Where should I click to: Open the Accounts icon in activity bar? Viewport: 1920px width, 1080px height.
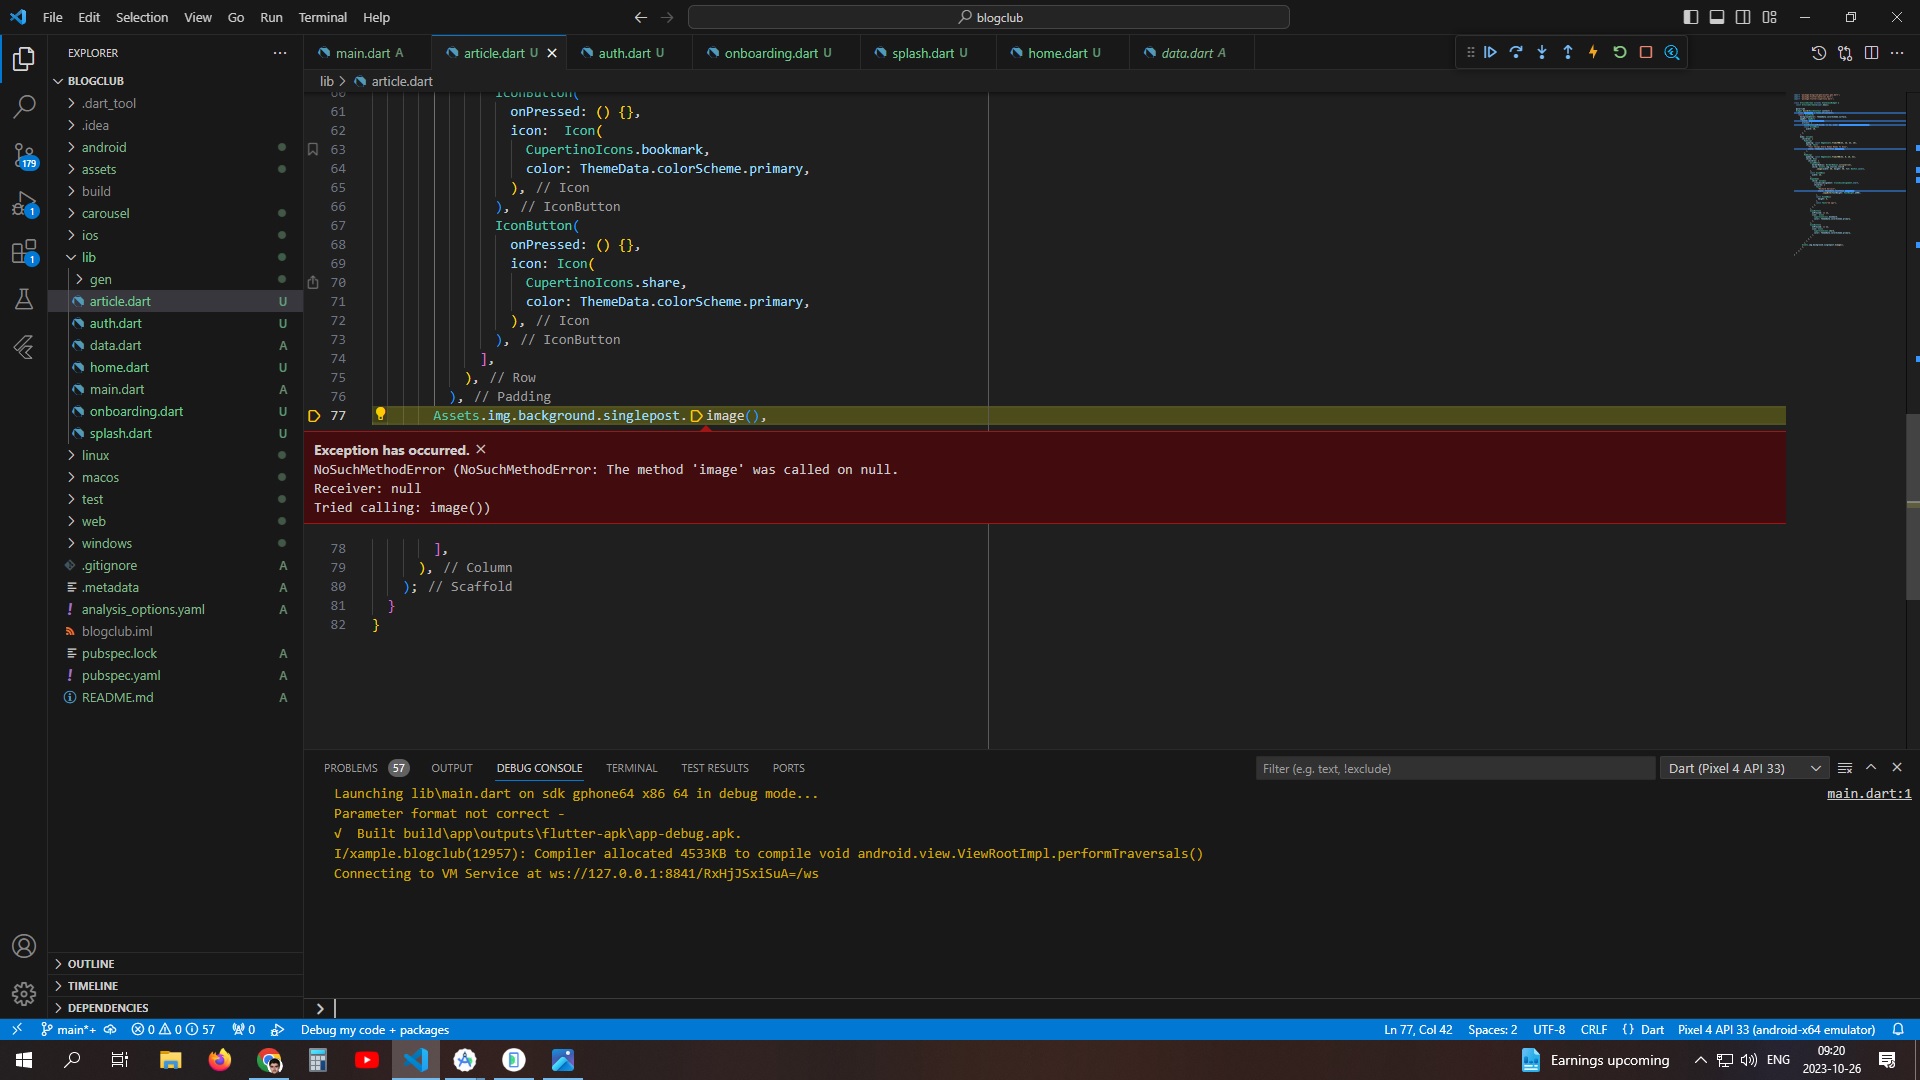point(24,946)
